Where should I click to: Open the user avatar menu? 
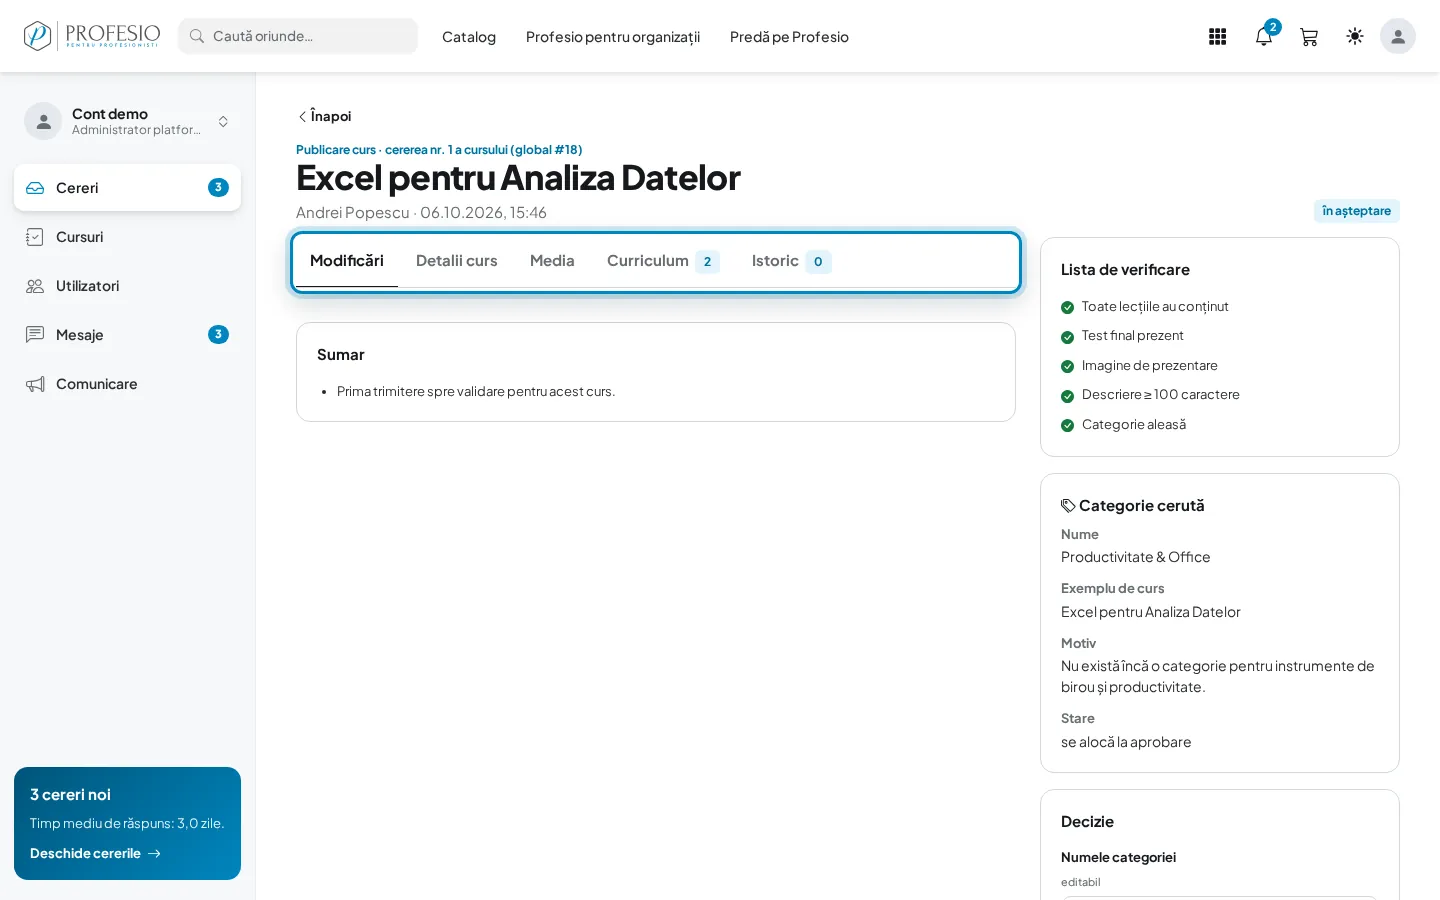point(1398,36)
